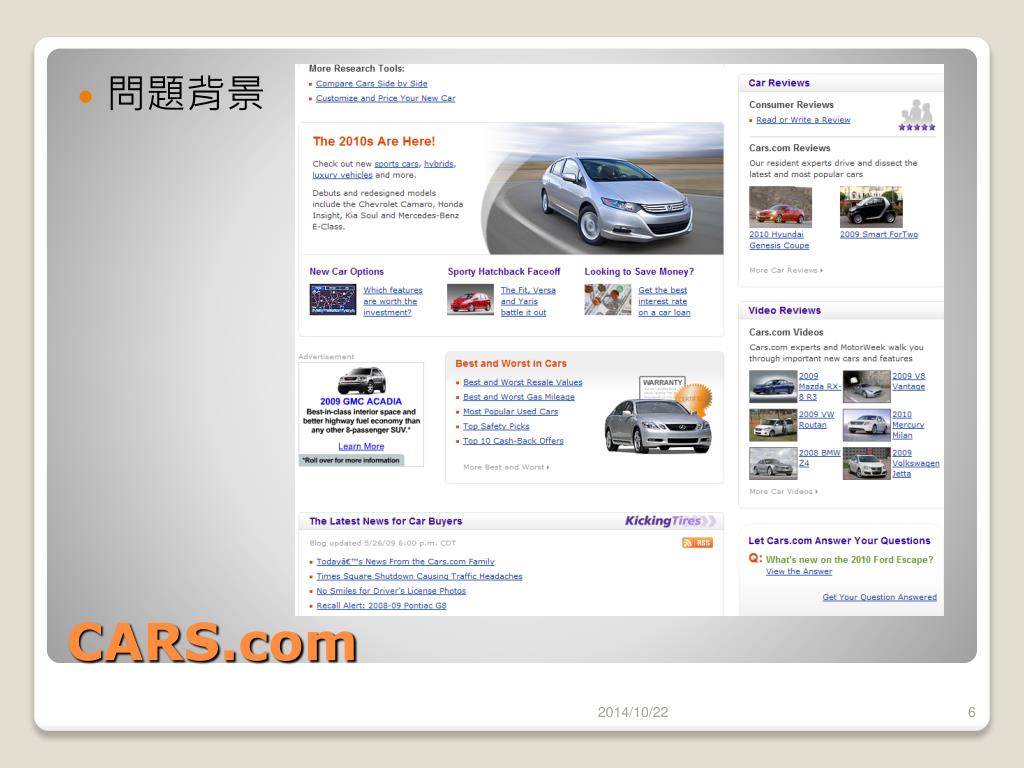Image resolution: width=1024 pixels, height=768 pixels.
Task: Open Recall Alert: 2008-09 Pontiac G8
Action: [381, 605]
